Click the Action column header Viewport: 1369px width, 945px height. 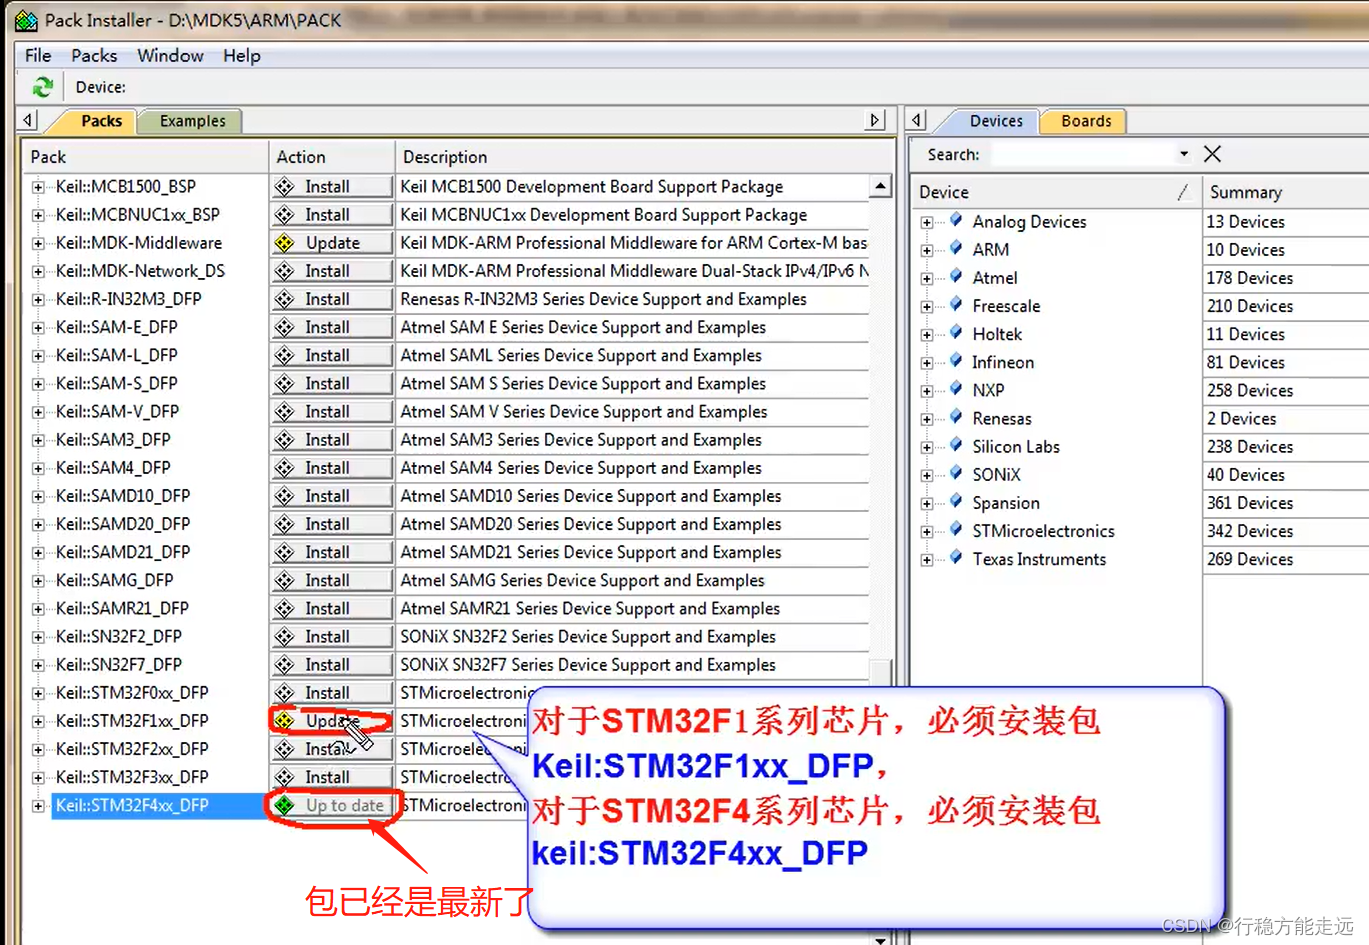(x=332, y=157)
